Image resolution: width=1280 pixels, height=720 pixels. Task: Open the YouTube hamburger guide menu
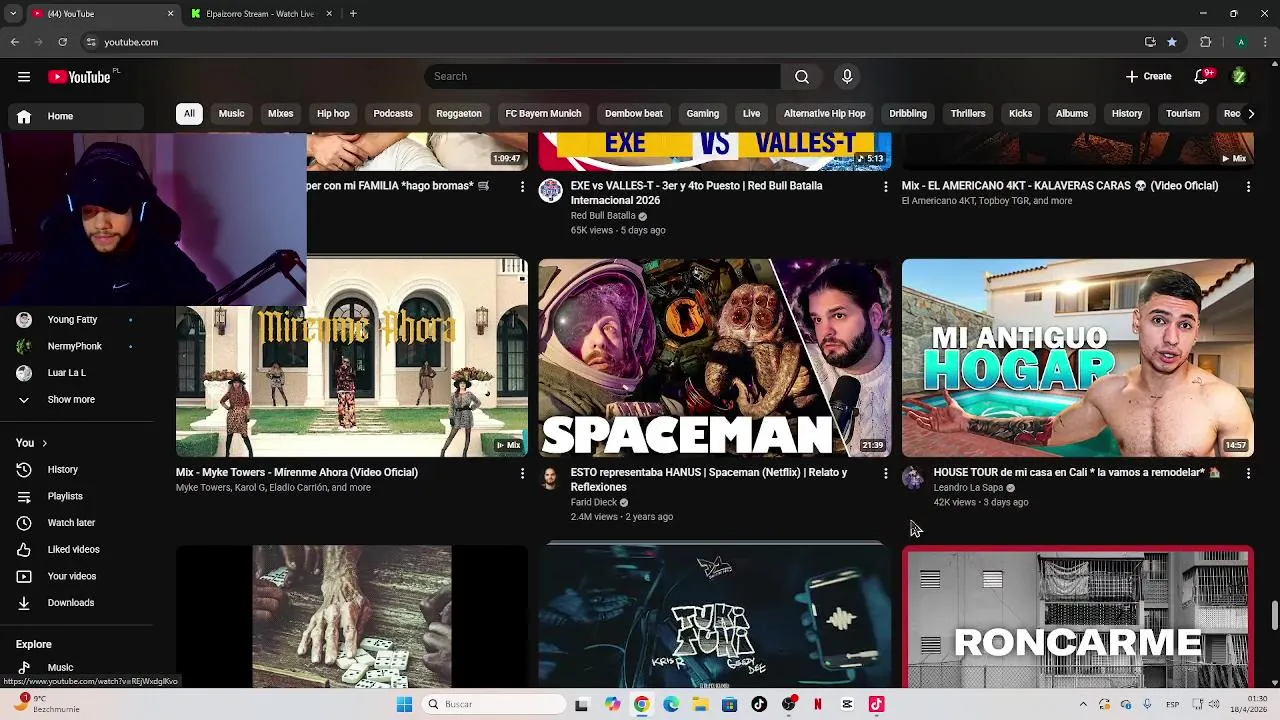point(24,77)
